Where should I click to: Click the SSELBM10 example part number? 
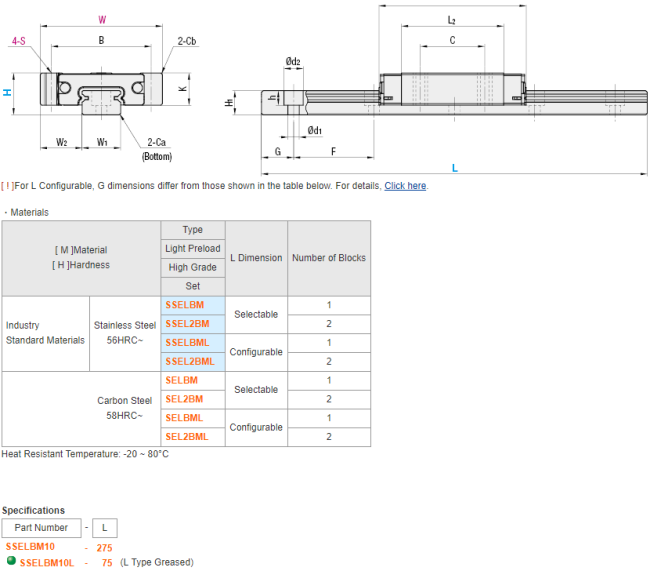point(30,547)
